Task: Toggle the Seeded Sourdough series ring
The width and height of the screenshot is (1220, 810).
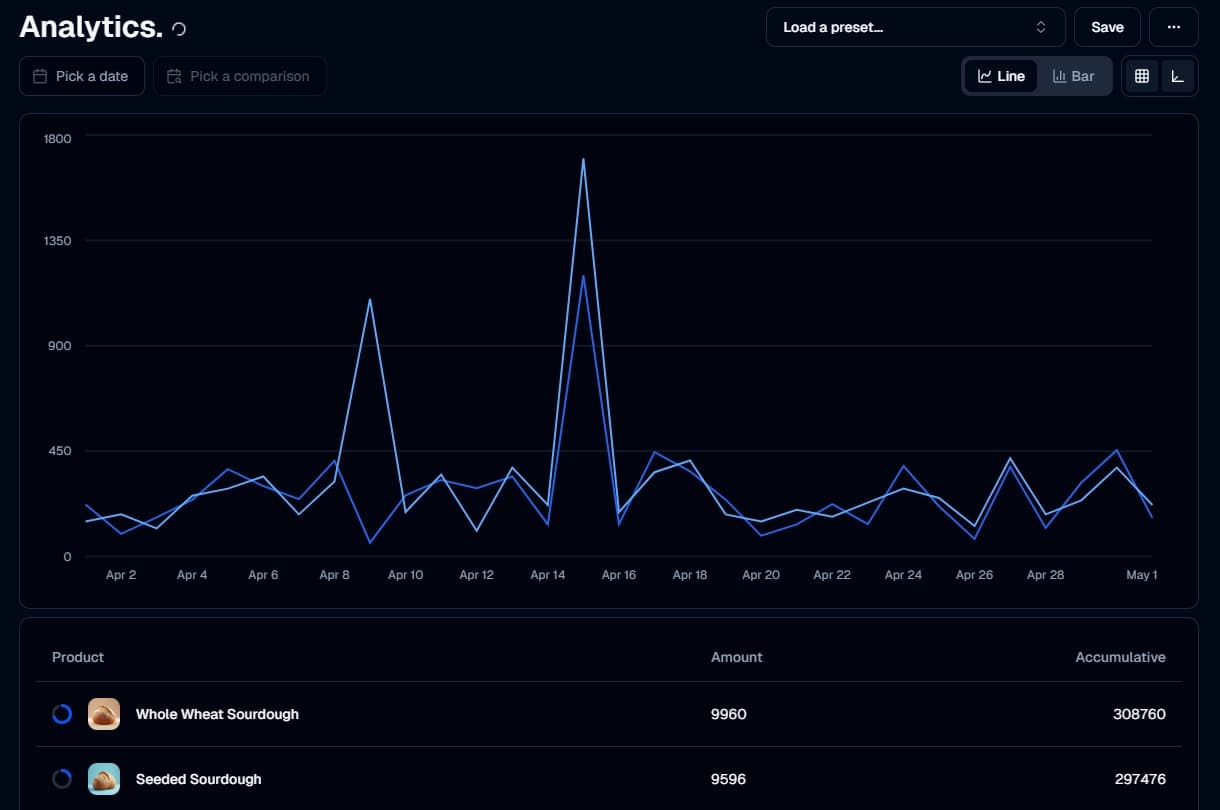Action: 62,778
